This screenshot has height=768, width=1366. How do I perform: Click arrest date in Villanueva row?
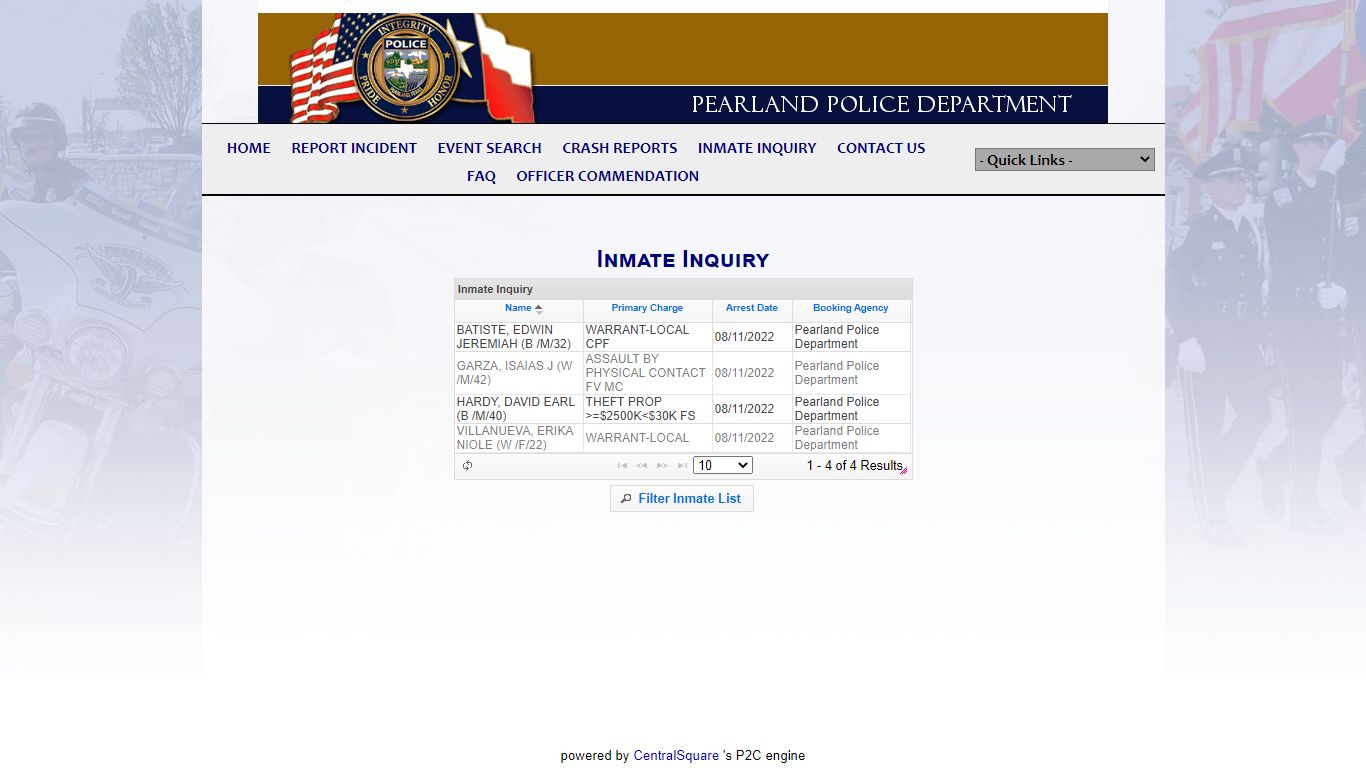pos(752,438)
